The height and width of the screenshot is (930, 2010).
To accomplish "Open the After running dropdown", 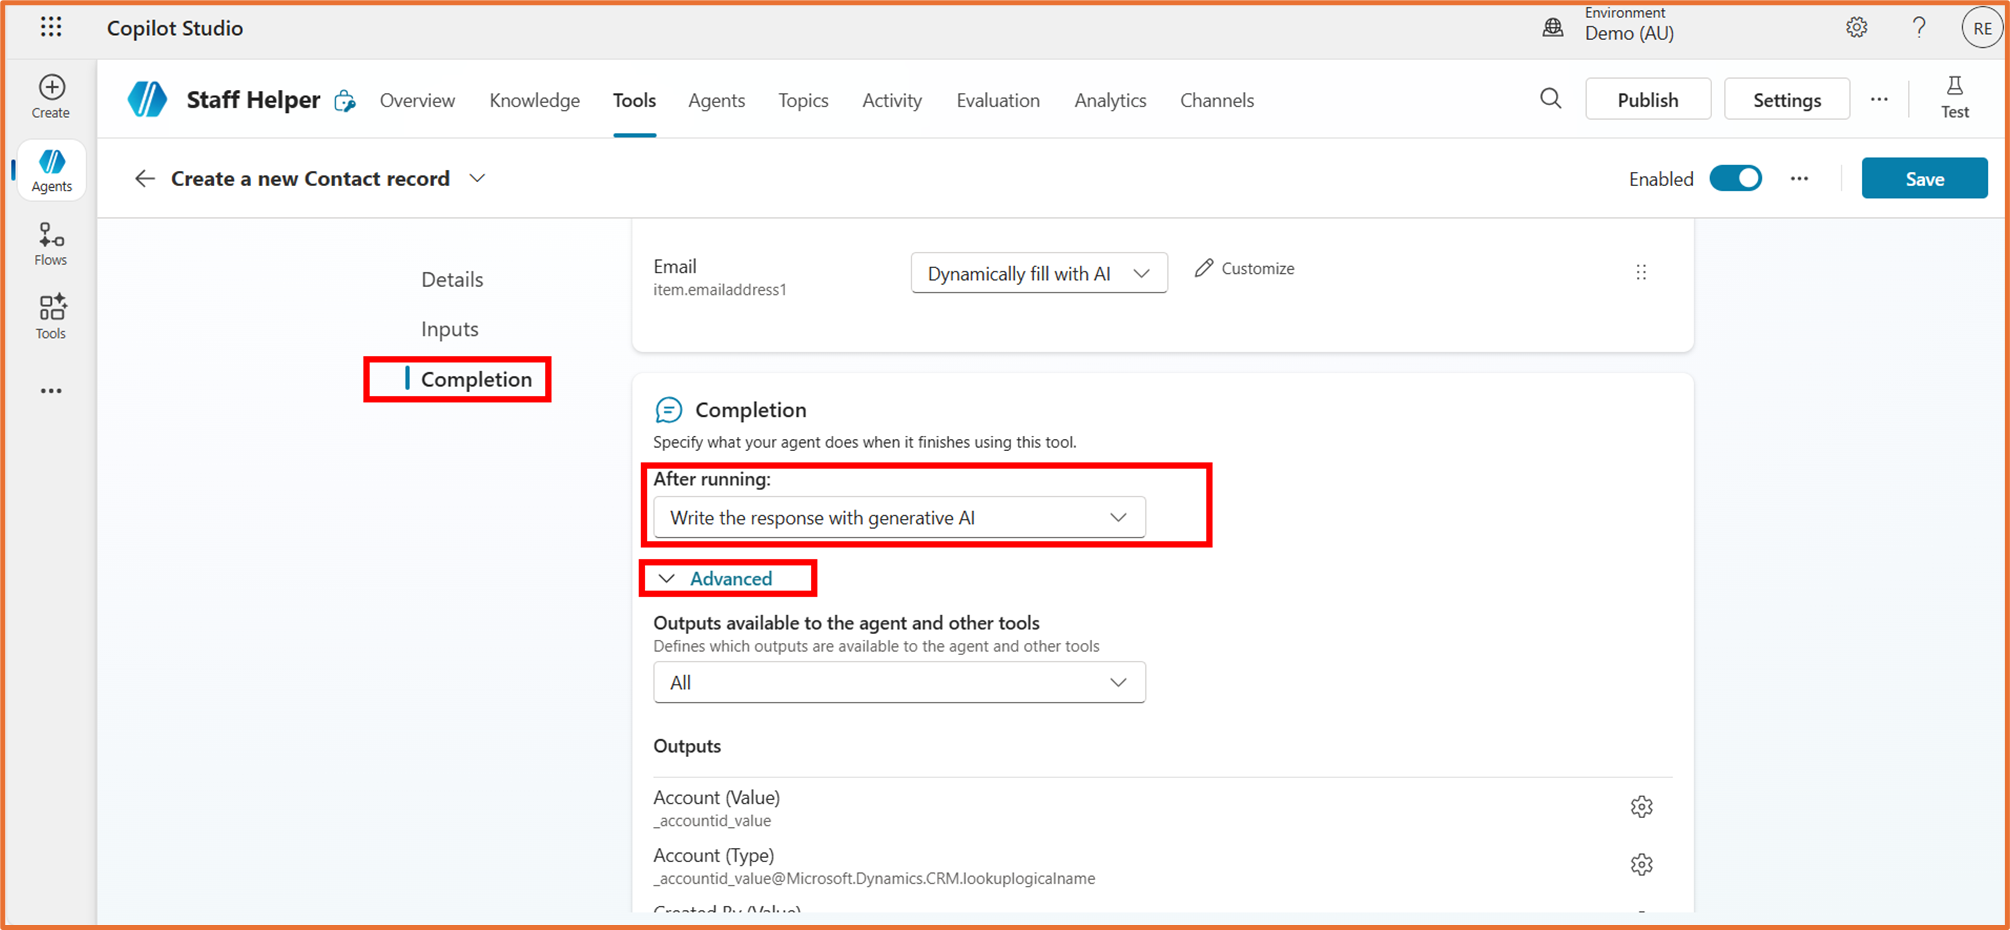I will pos(898,518).
